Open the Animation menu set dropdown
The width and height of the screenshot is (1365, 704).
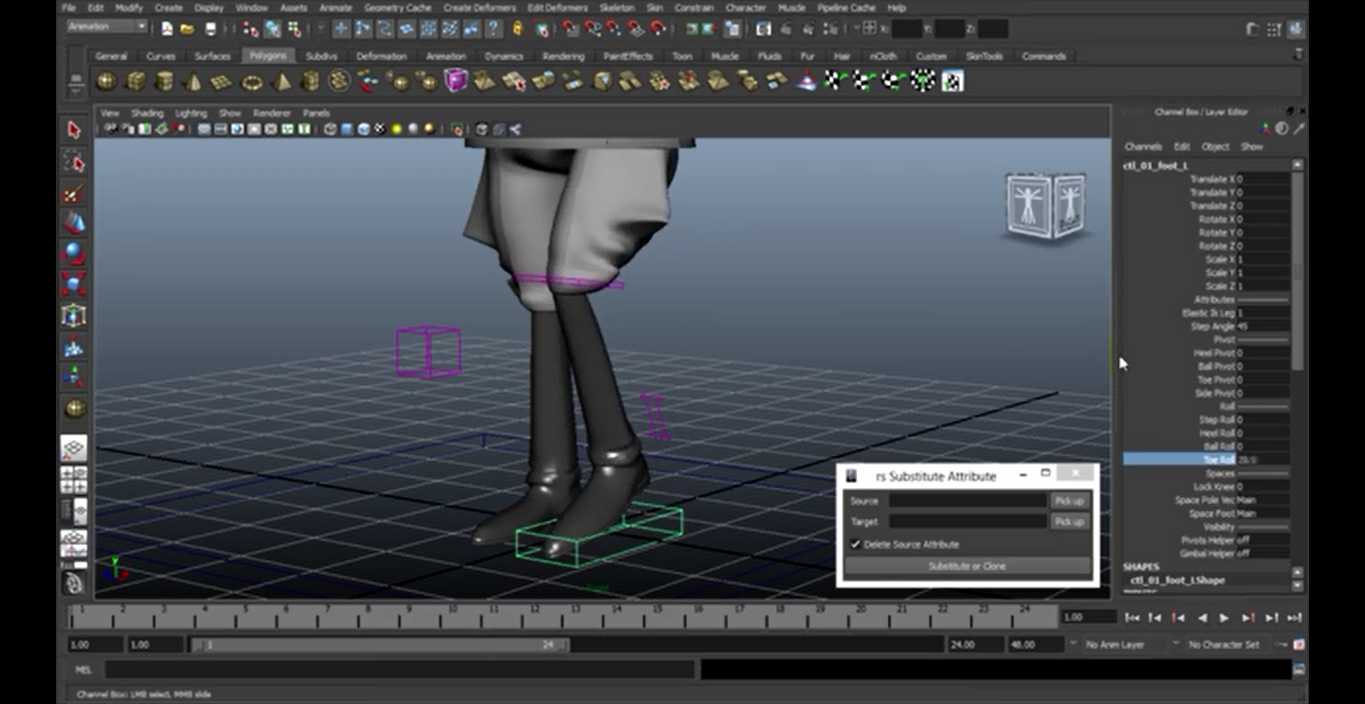click(106, 27)
